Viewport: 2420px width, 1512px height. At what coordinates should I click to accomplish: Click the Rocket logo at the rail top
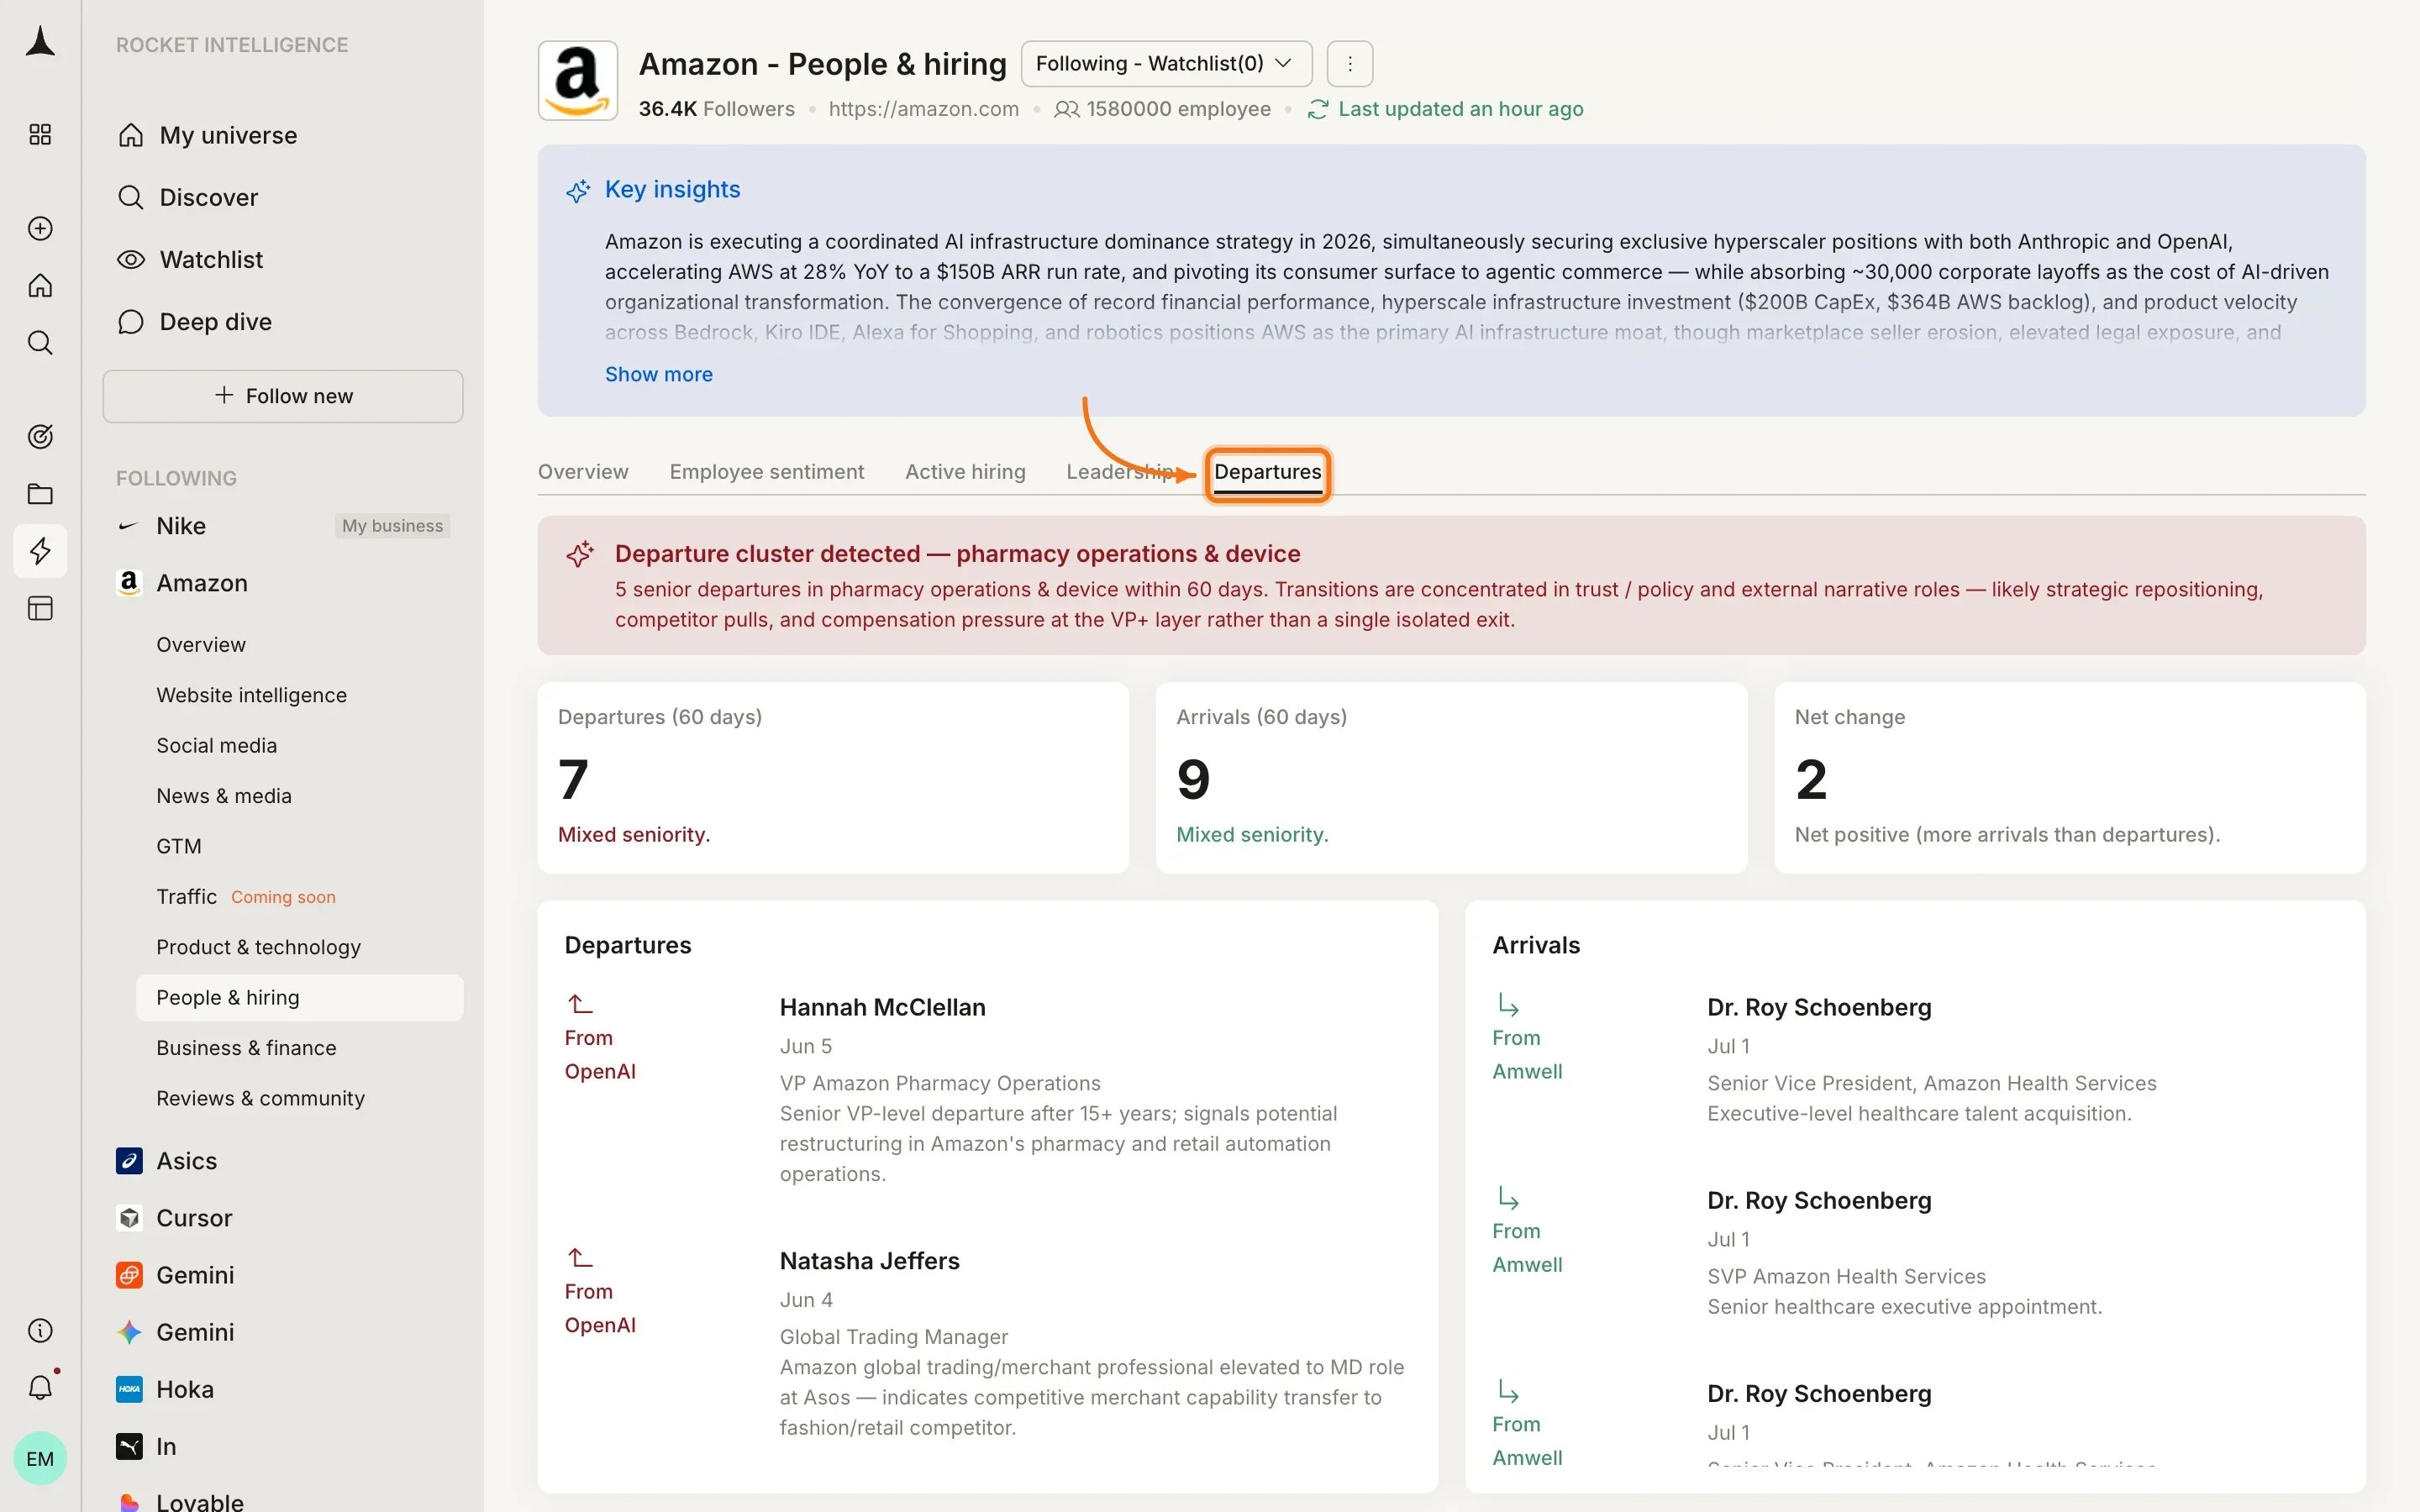click(x=40, y=42)
